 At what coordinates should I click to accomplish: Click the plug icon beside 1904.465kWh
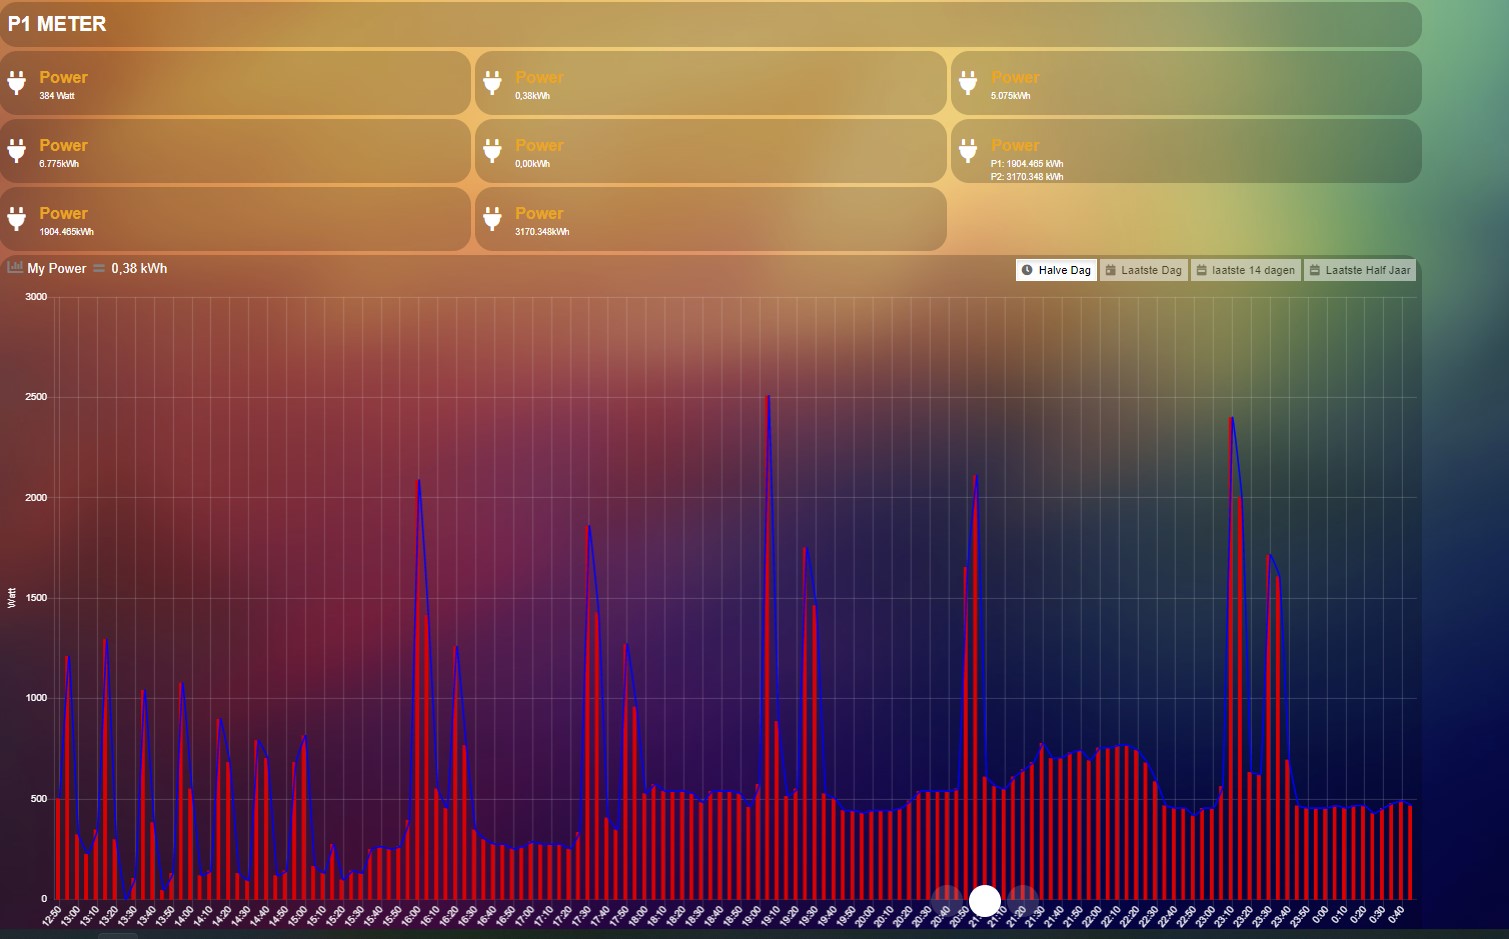(x=17, y=219)
